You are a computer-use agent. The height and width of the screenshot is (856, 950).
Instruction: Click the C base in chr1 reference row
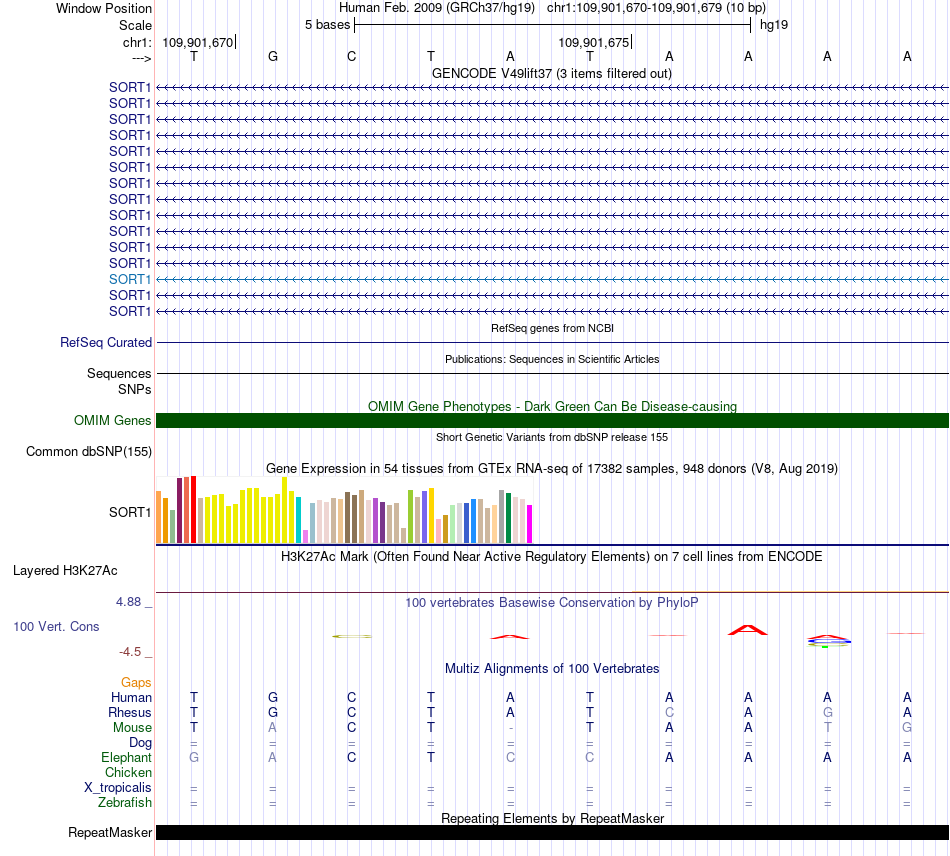pyautogui.click(x=351, y=56)
